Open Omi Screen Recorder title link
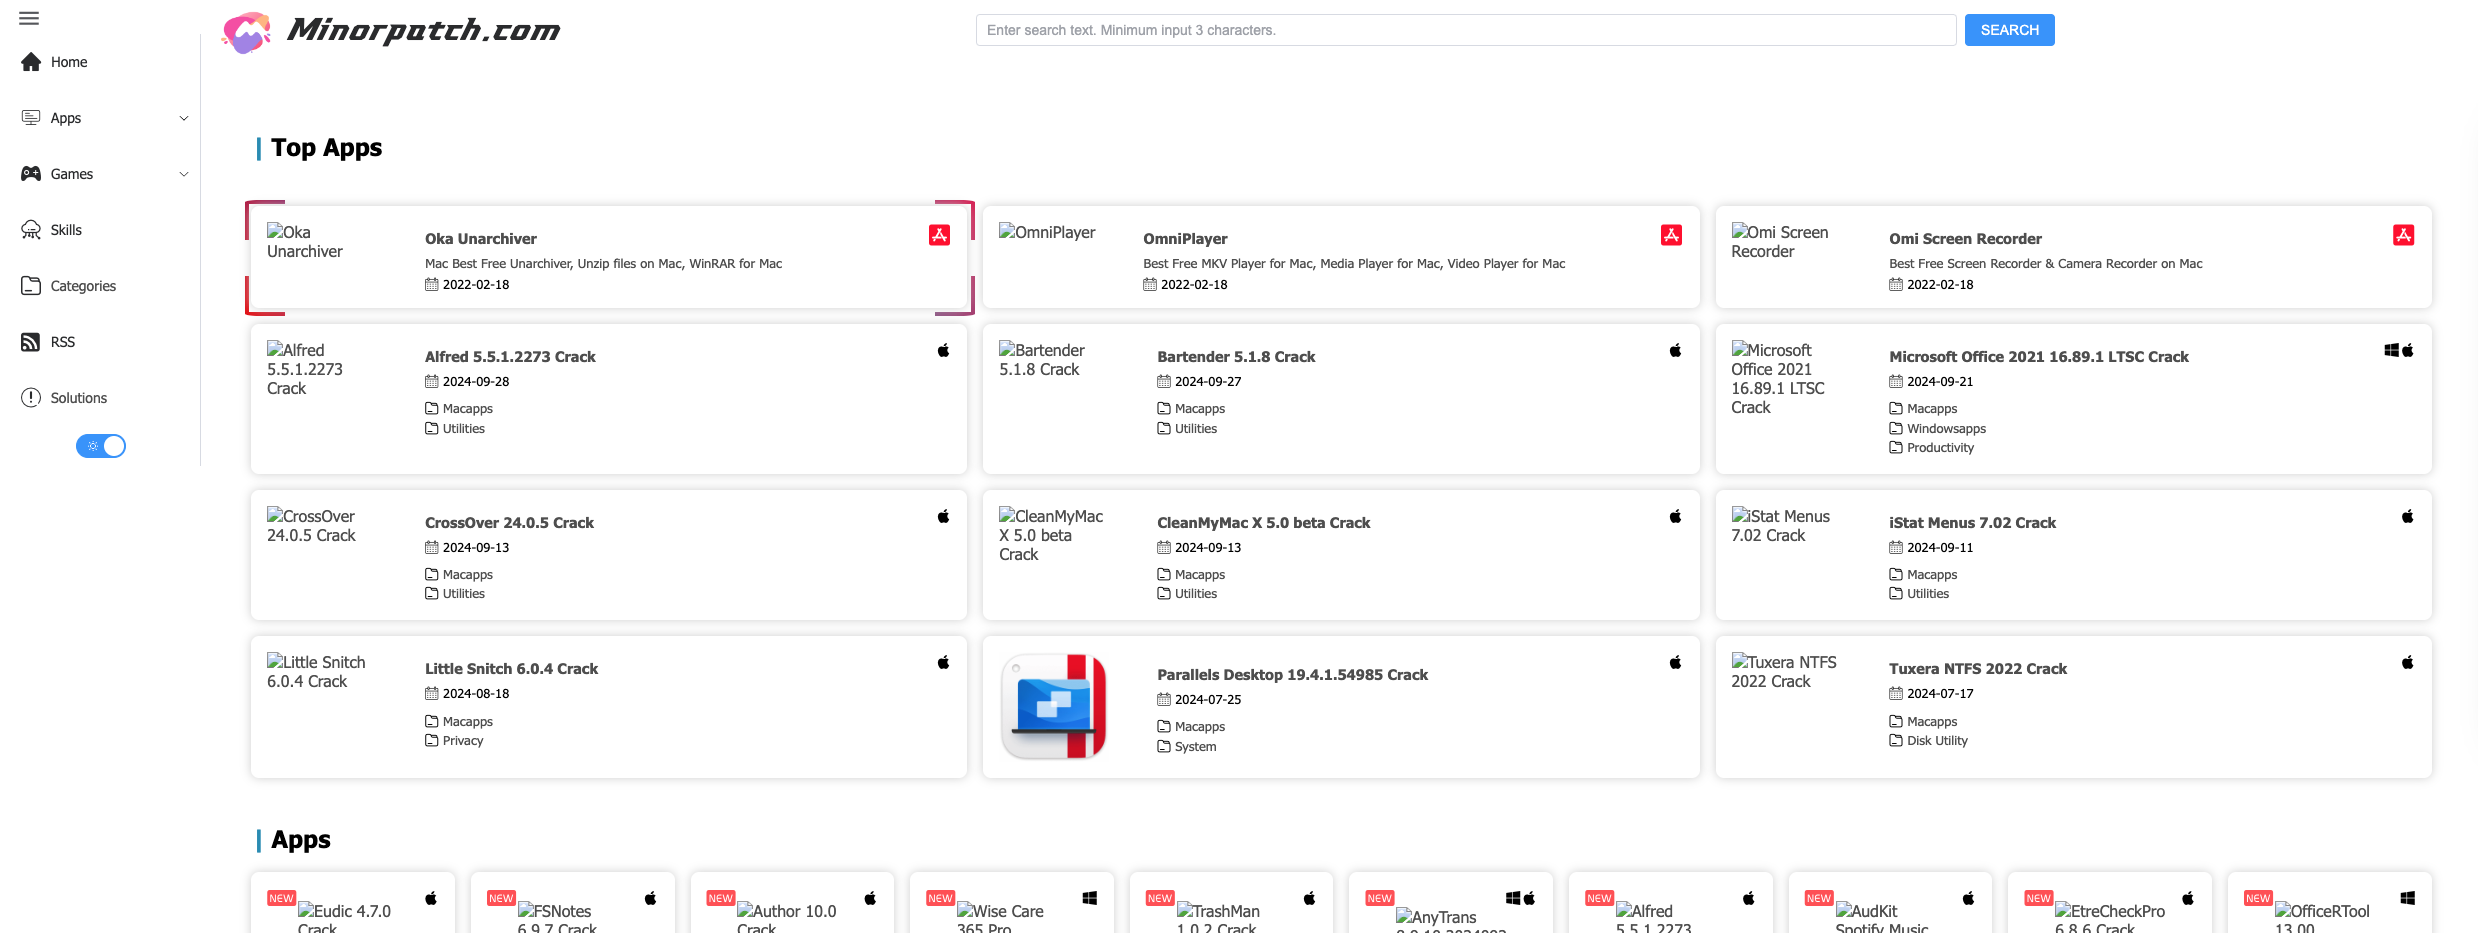This screenshot has height=933, width=2478. 1965,239
